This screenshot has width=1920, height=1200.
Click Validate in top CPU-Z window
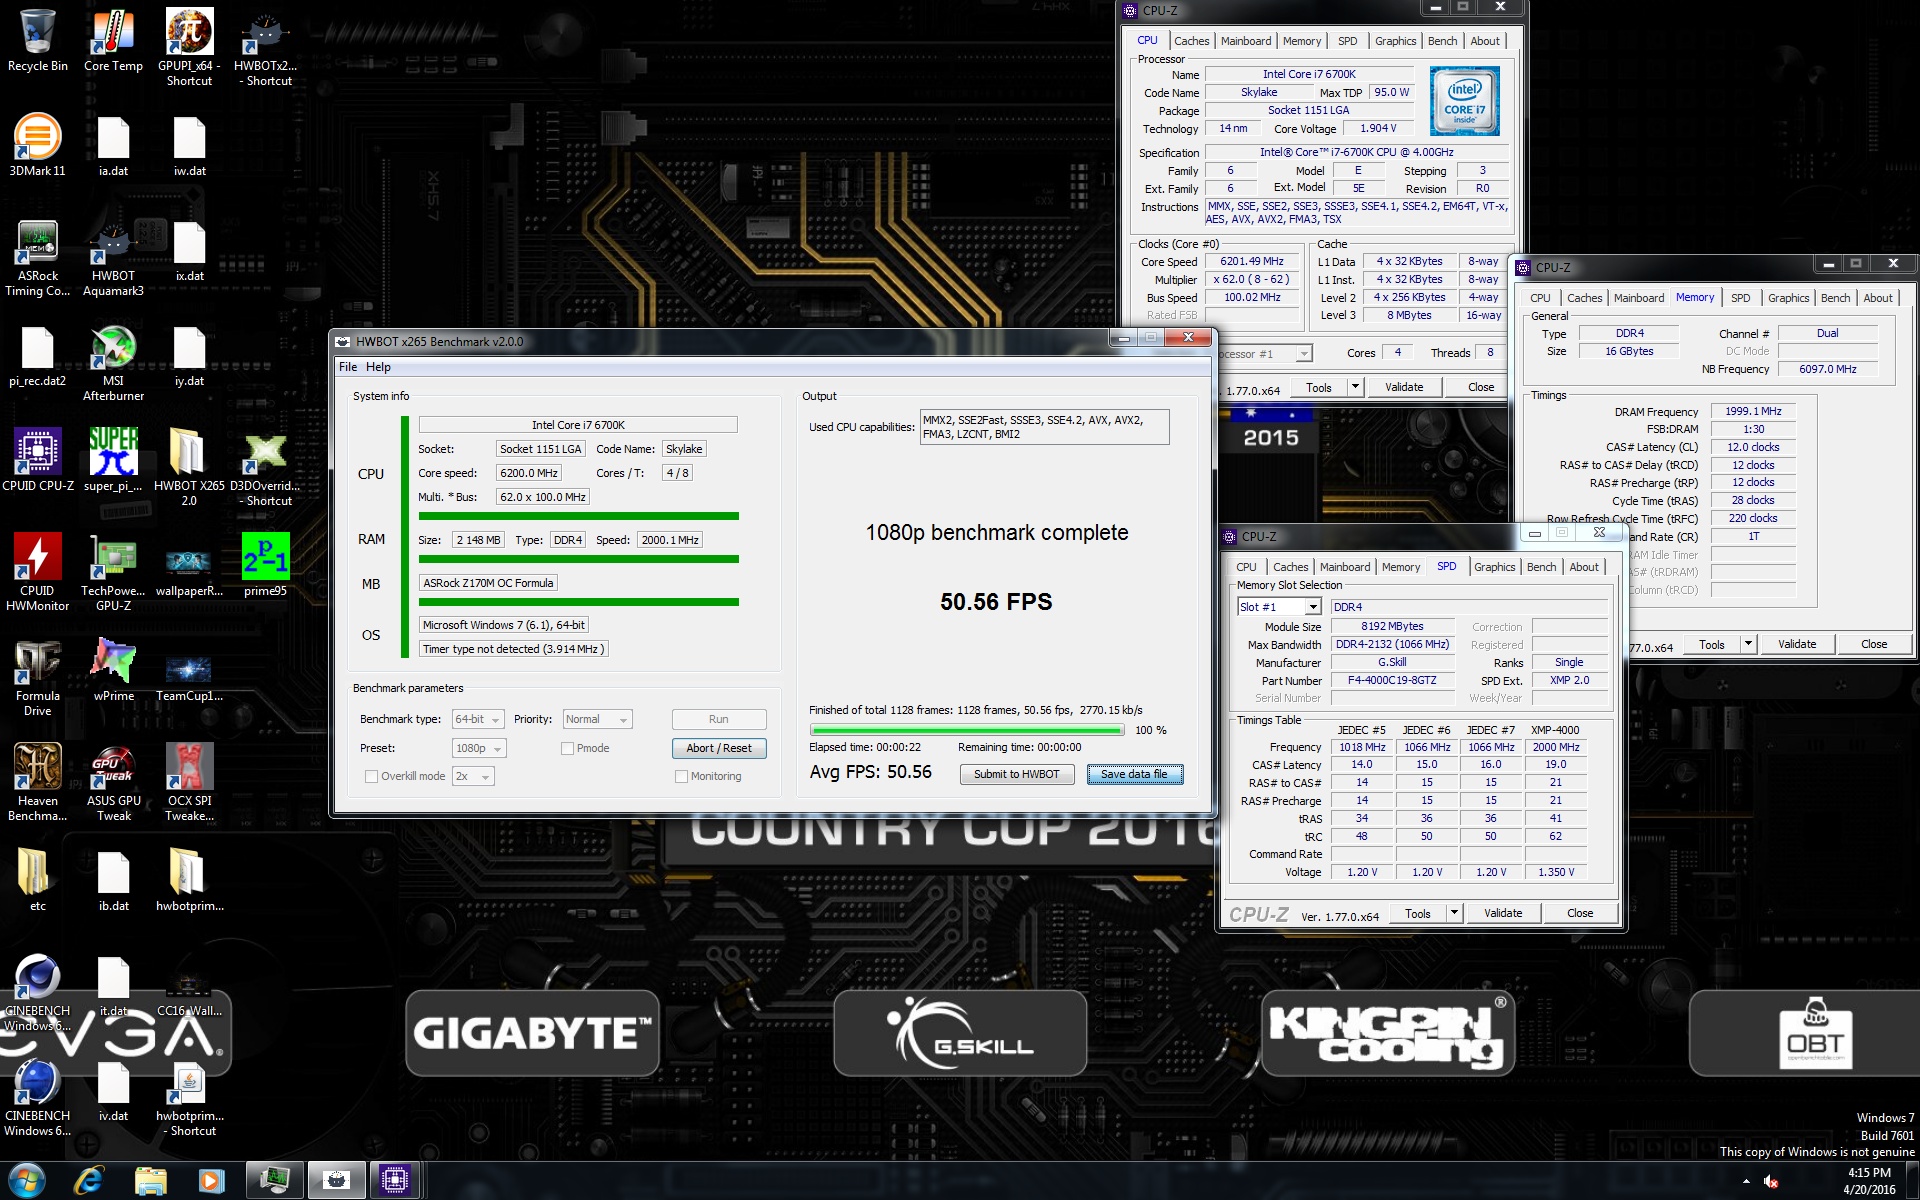coord(1404,387)
